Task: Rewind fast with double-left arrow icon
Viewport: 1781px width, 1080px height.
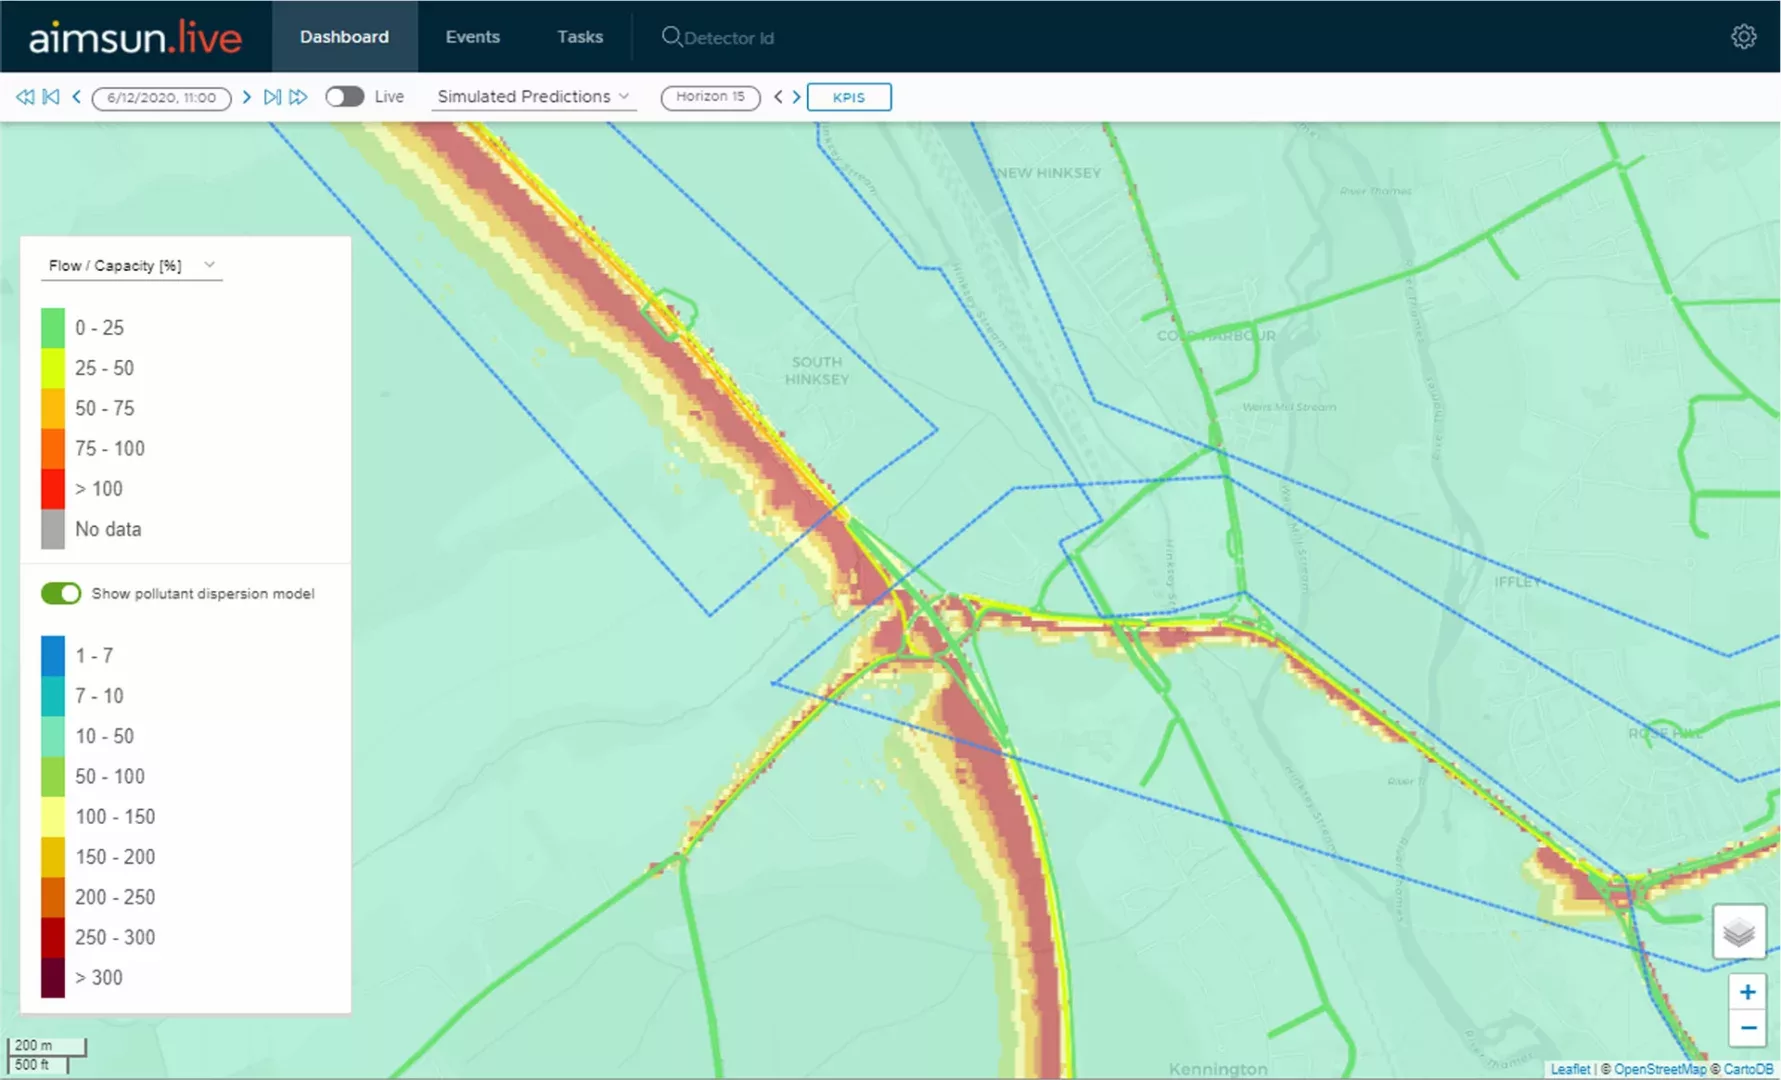Action: [x=25, y=97]
